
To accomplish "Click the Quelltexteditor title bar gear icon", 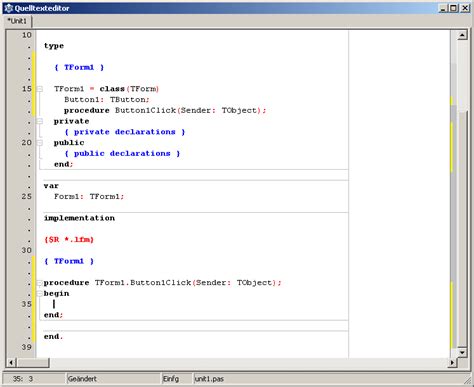I will coord(8,8).
